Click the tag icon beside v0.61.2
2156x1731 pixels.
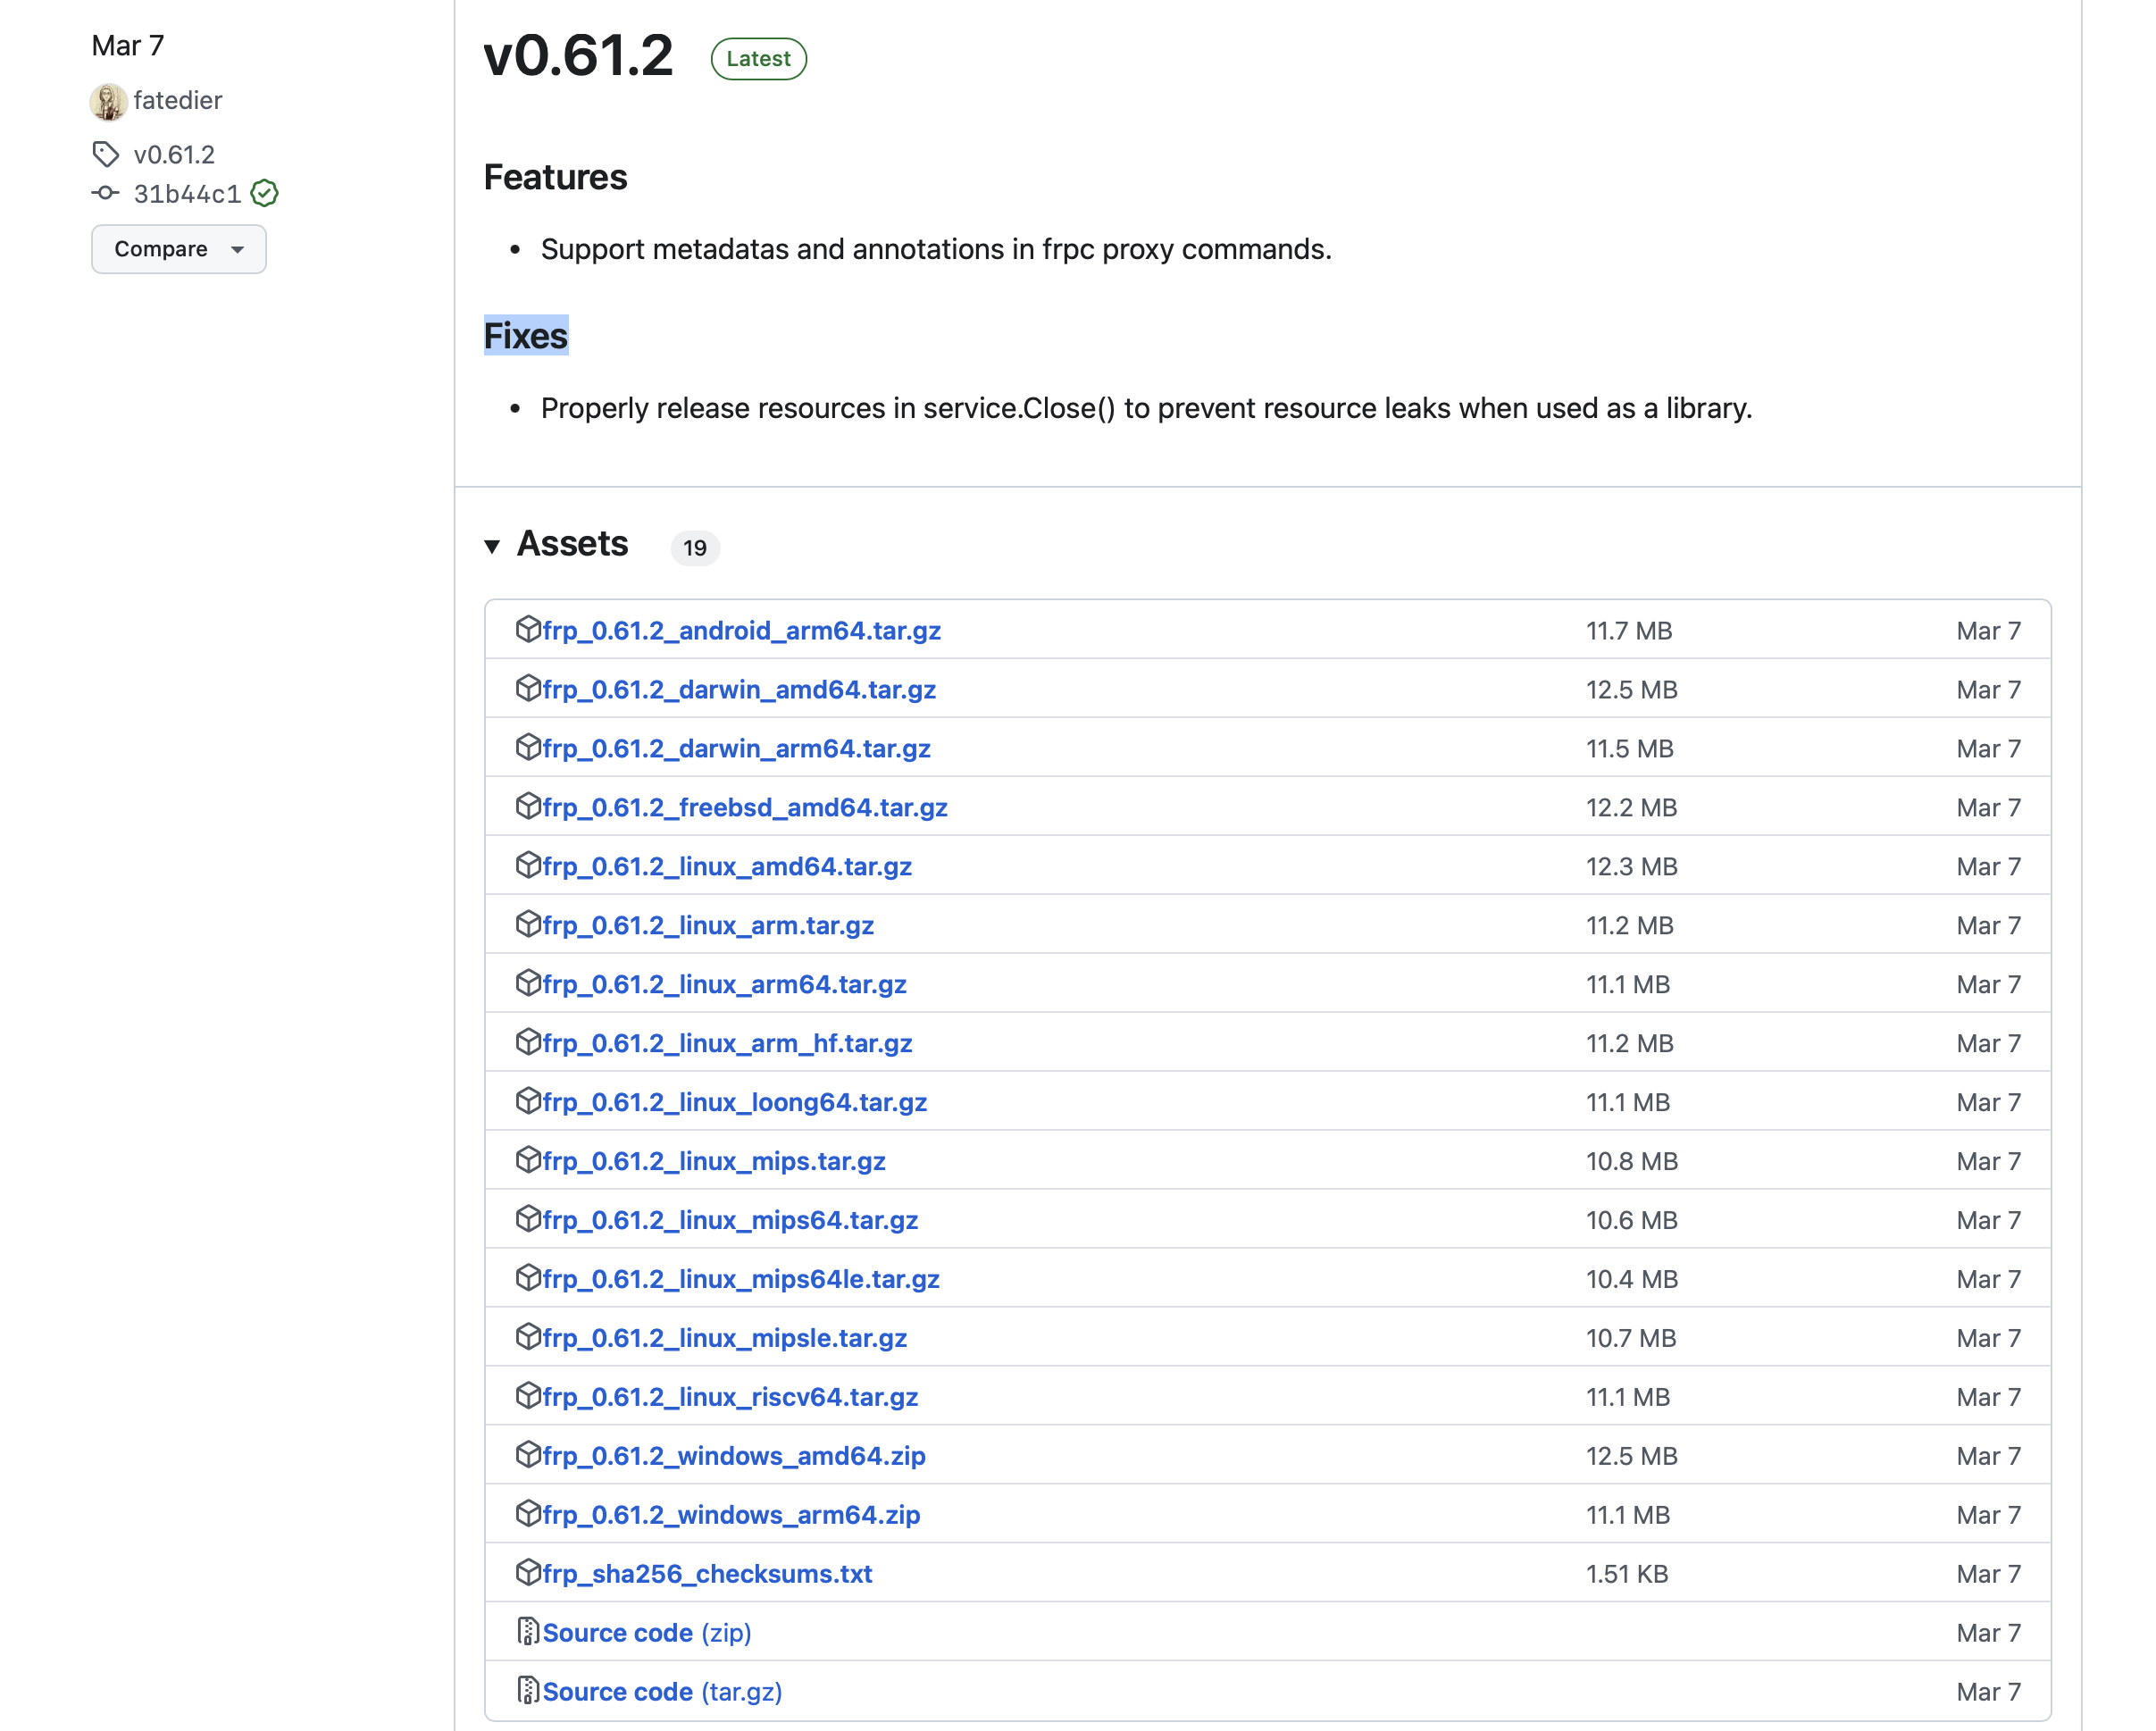[x=106, y=154]
